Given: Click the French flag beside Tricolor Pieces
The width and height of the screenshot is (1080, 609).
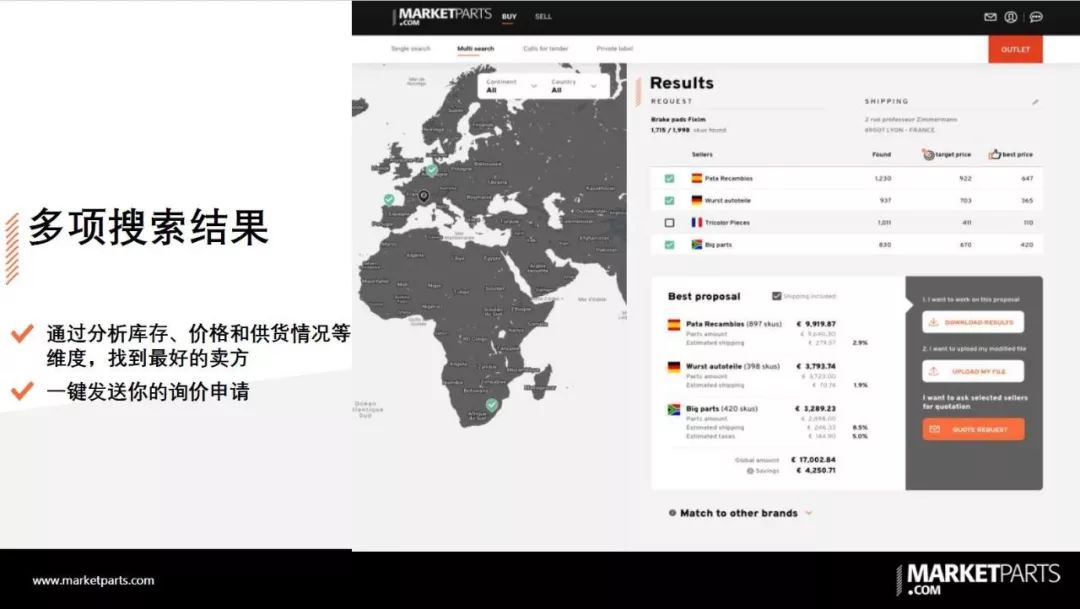Looking at the screenshot, I should pos(696,223).
